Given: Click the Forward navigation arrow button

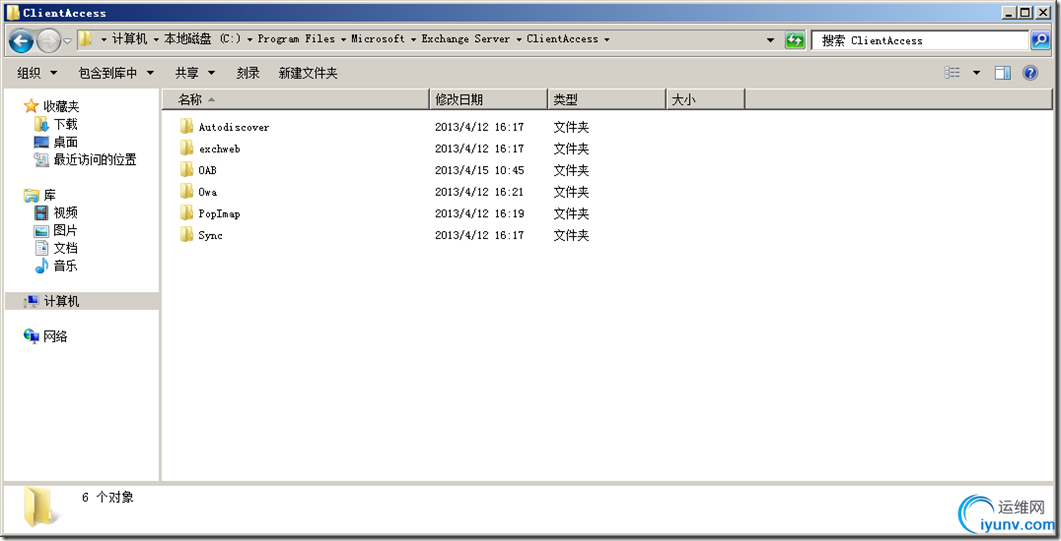Looking at the screenshot, I should [48, 41].
